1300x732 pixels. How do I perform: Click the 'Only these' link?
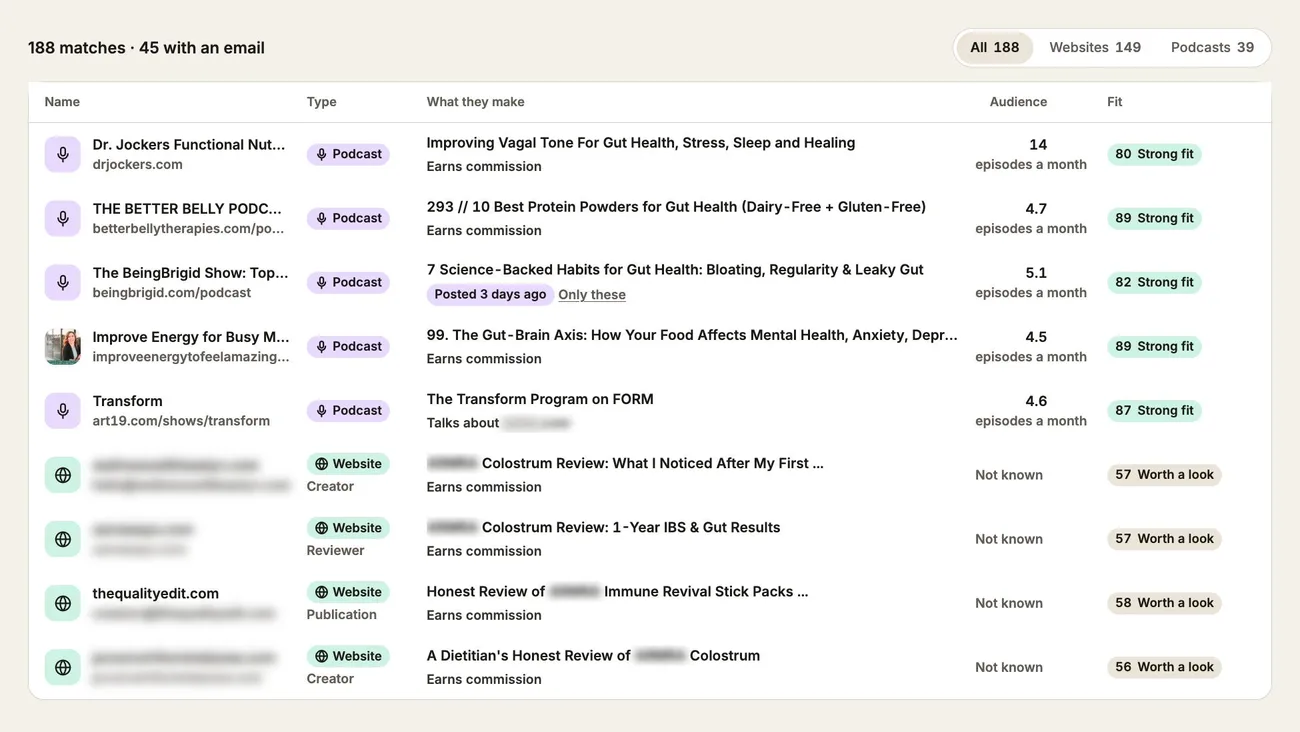click(592, 295)
